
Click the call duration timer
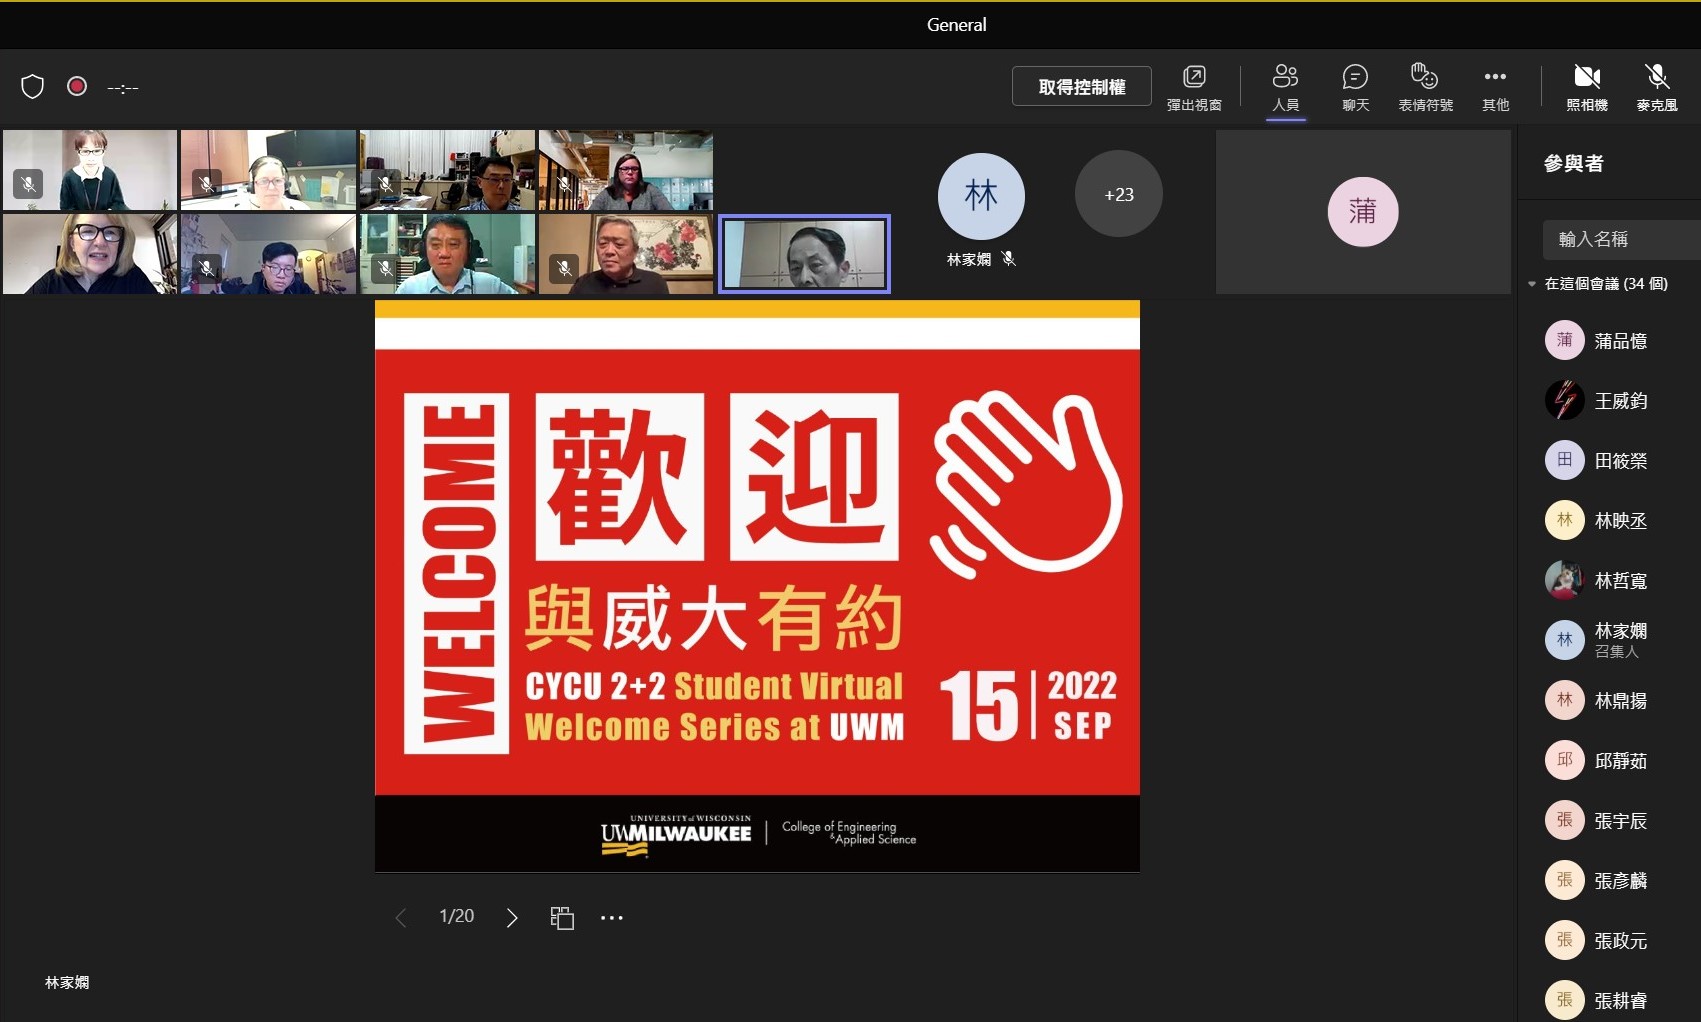[x=123, y=88]
